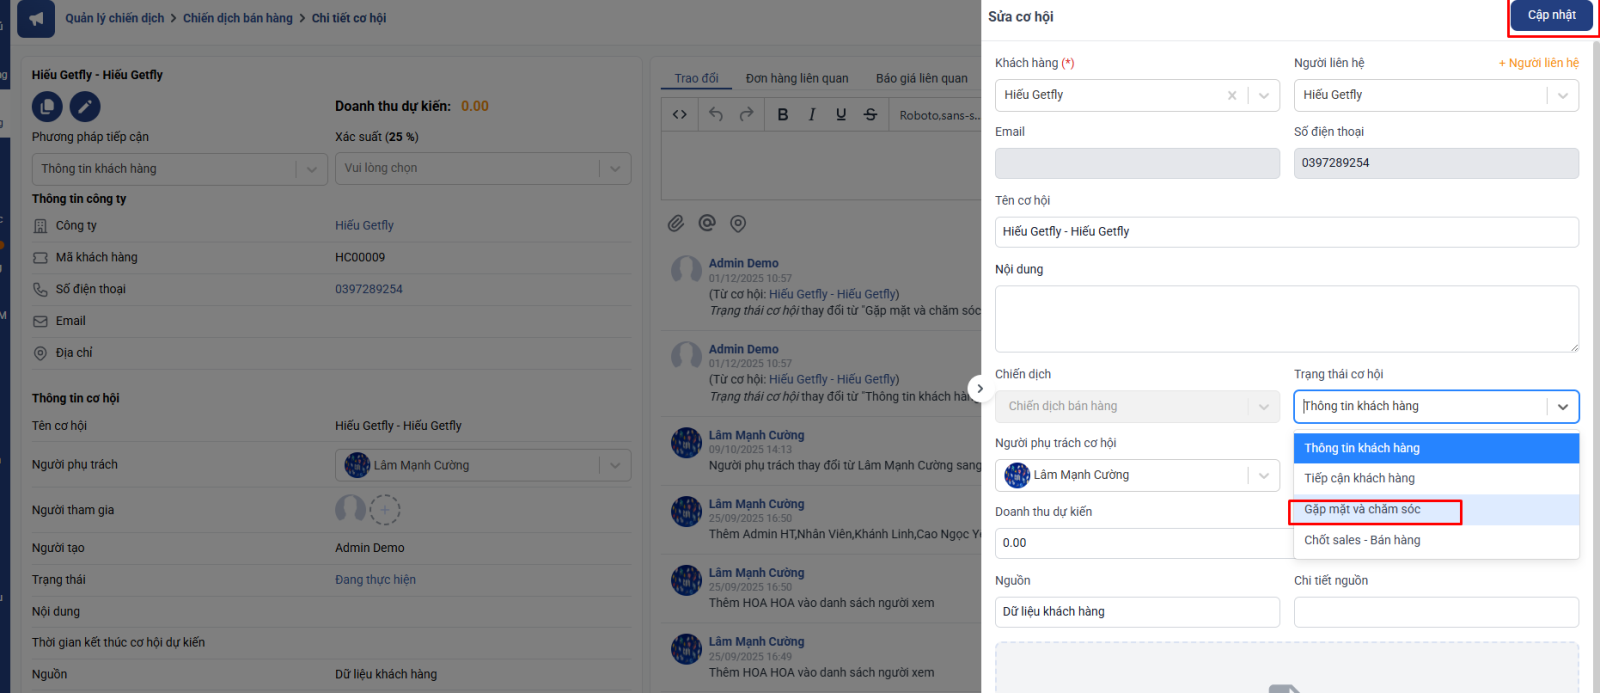
Task: Click the mention @ icon
Action: coord(707,223)
